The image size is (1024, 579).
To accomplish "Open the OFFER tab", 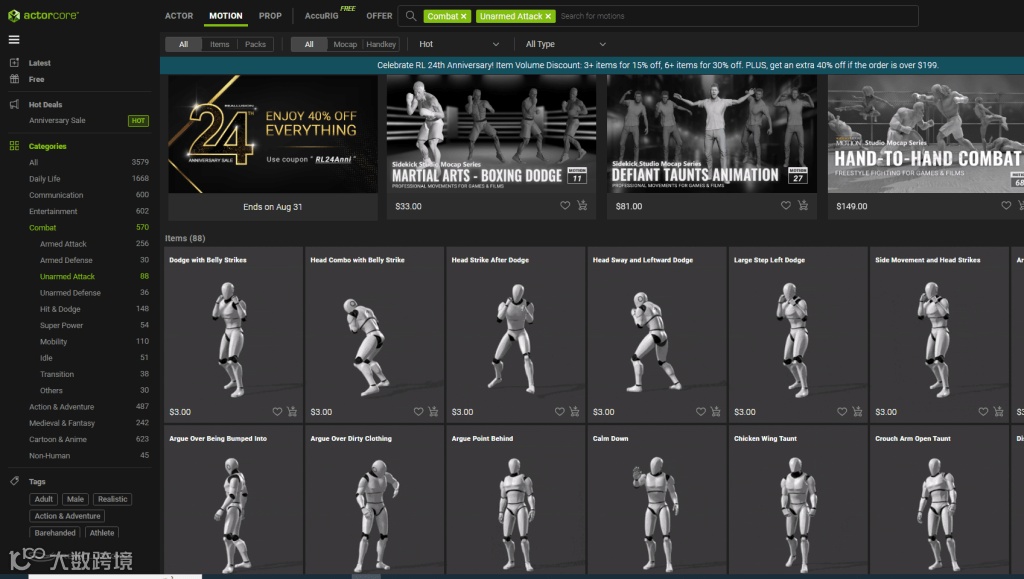I will tap(379, 16).
